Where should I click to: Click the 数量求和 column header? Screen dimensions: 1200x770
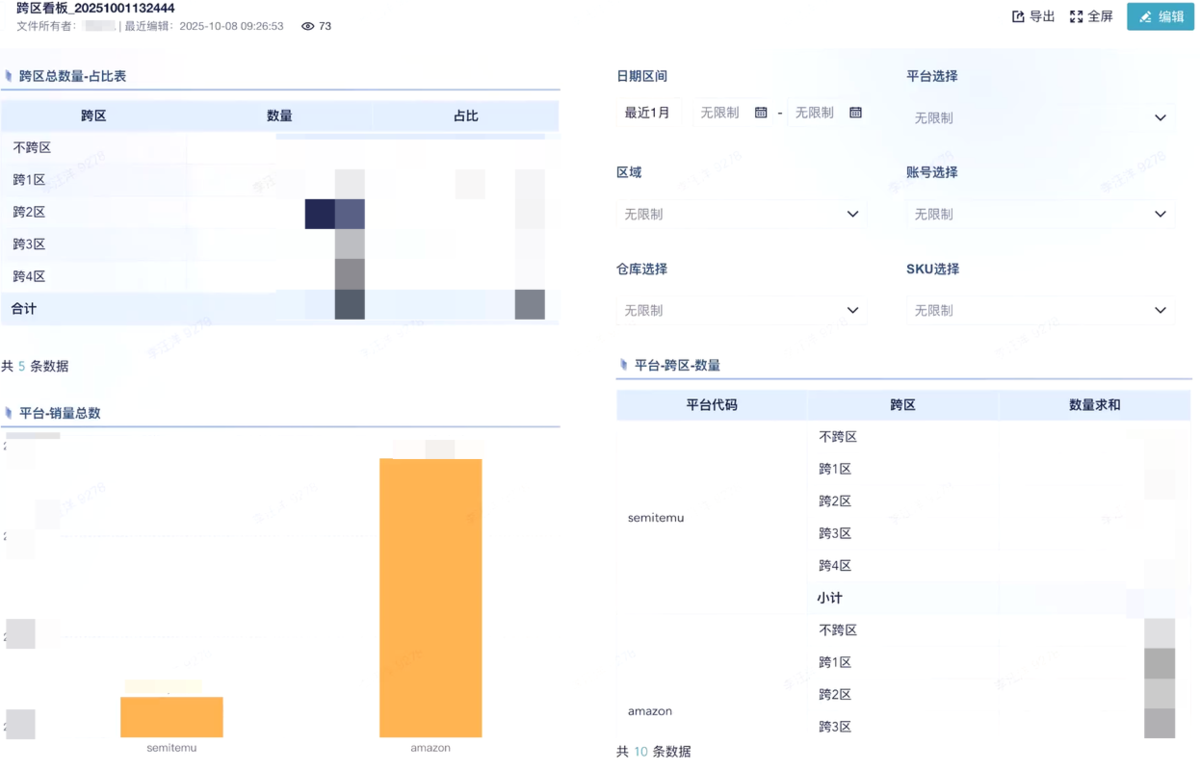point(1094,405)
